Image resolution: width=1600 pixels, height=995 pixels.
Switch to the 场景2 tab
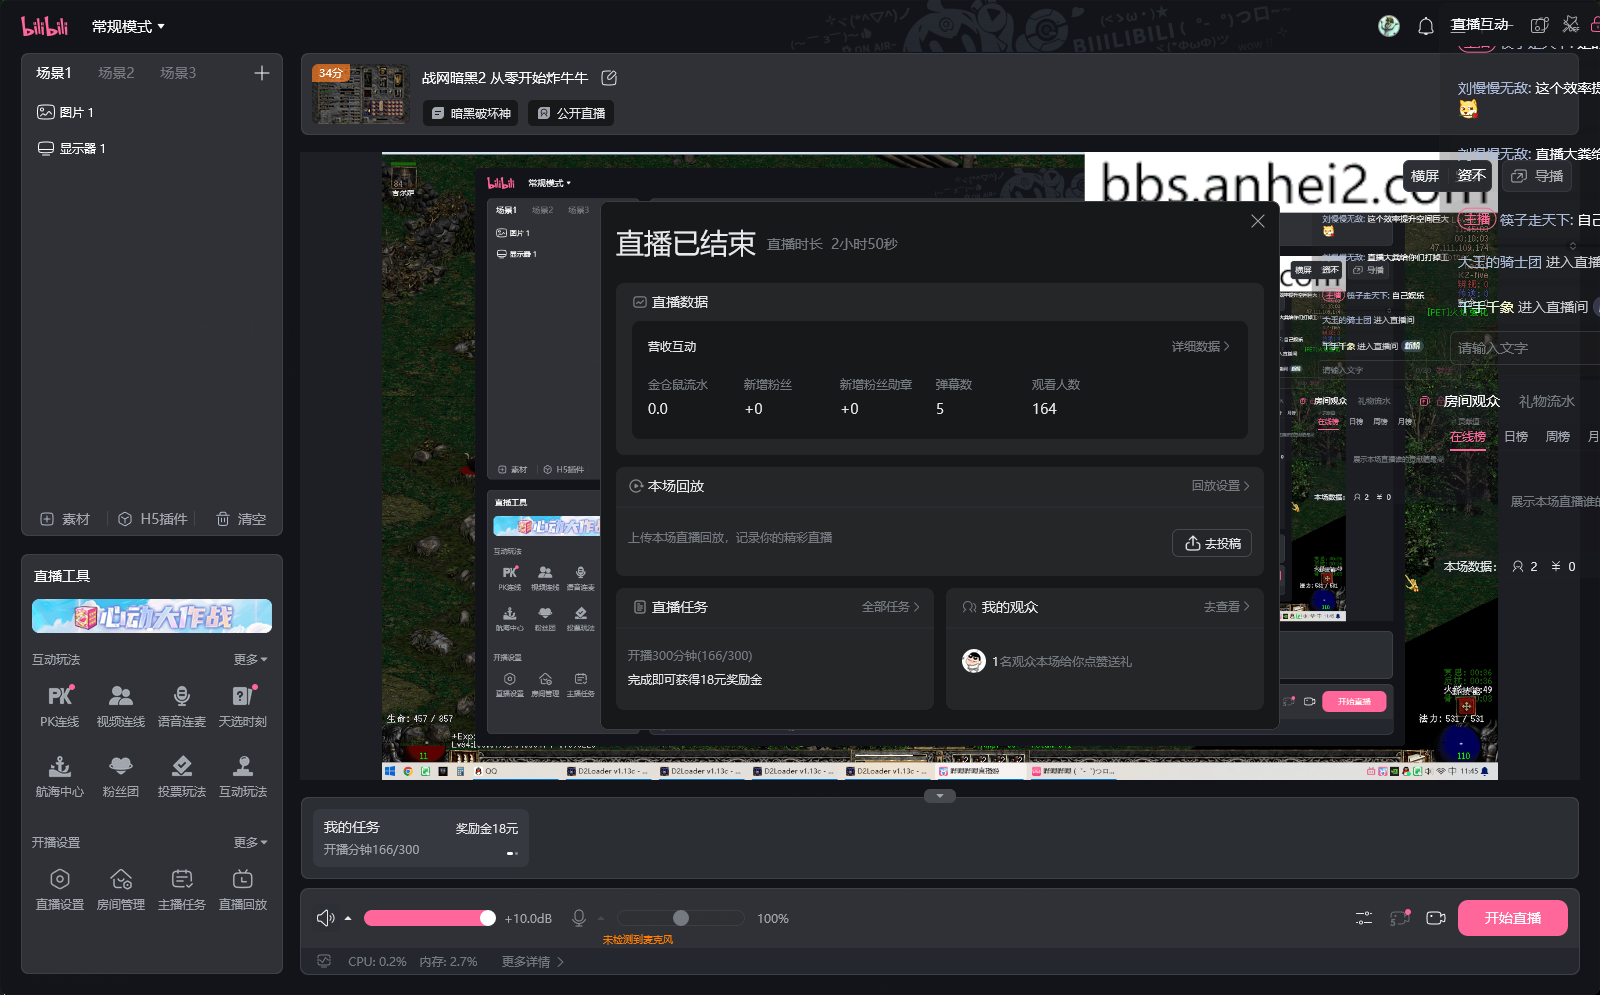click(116, 73)
